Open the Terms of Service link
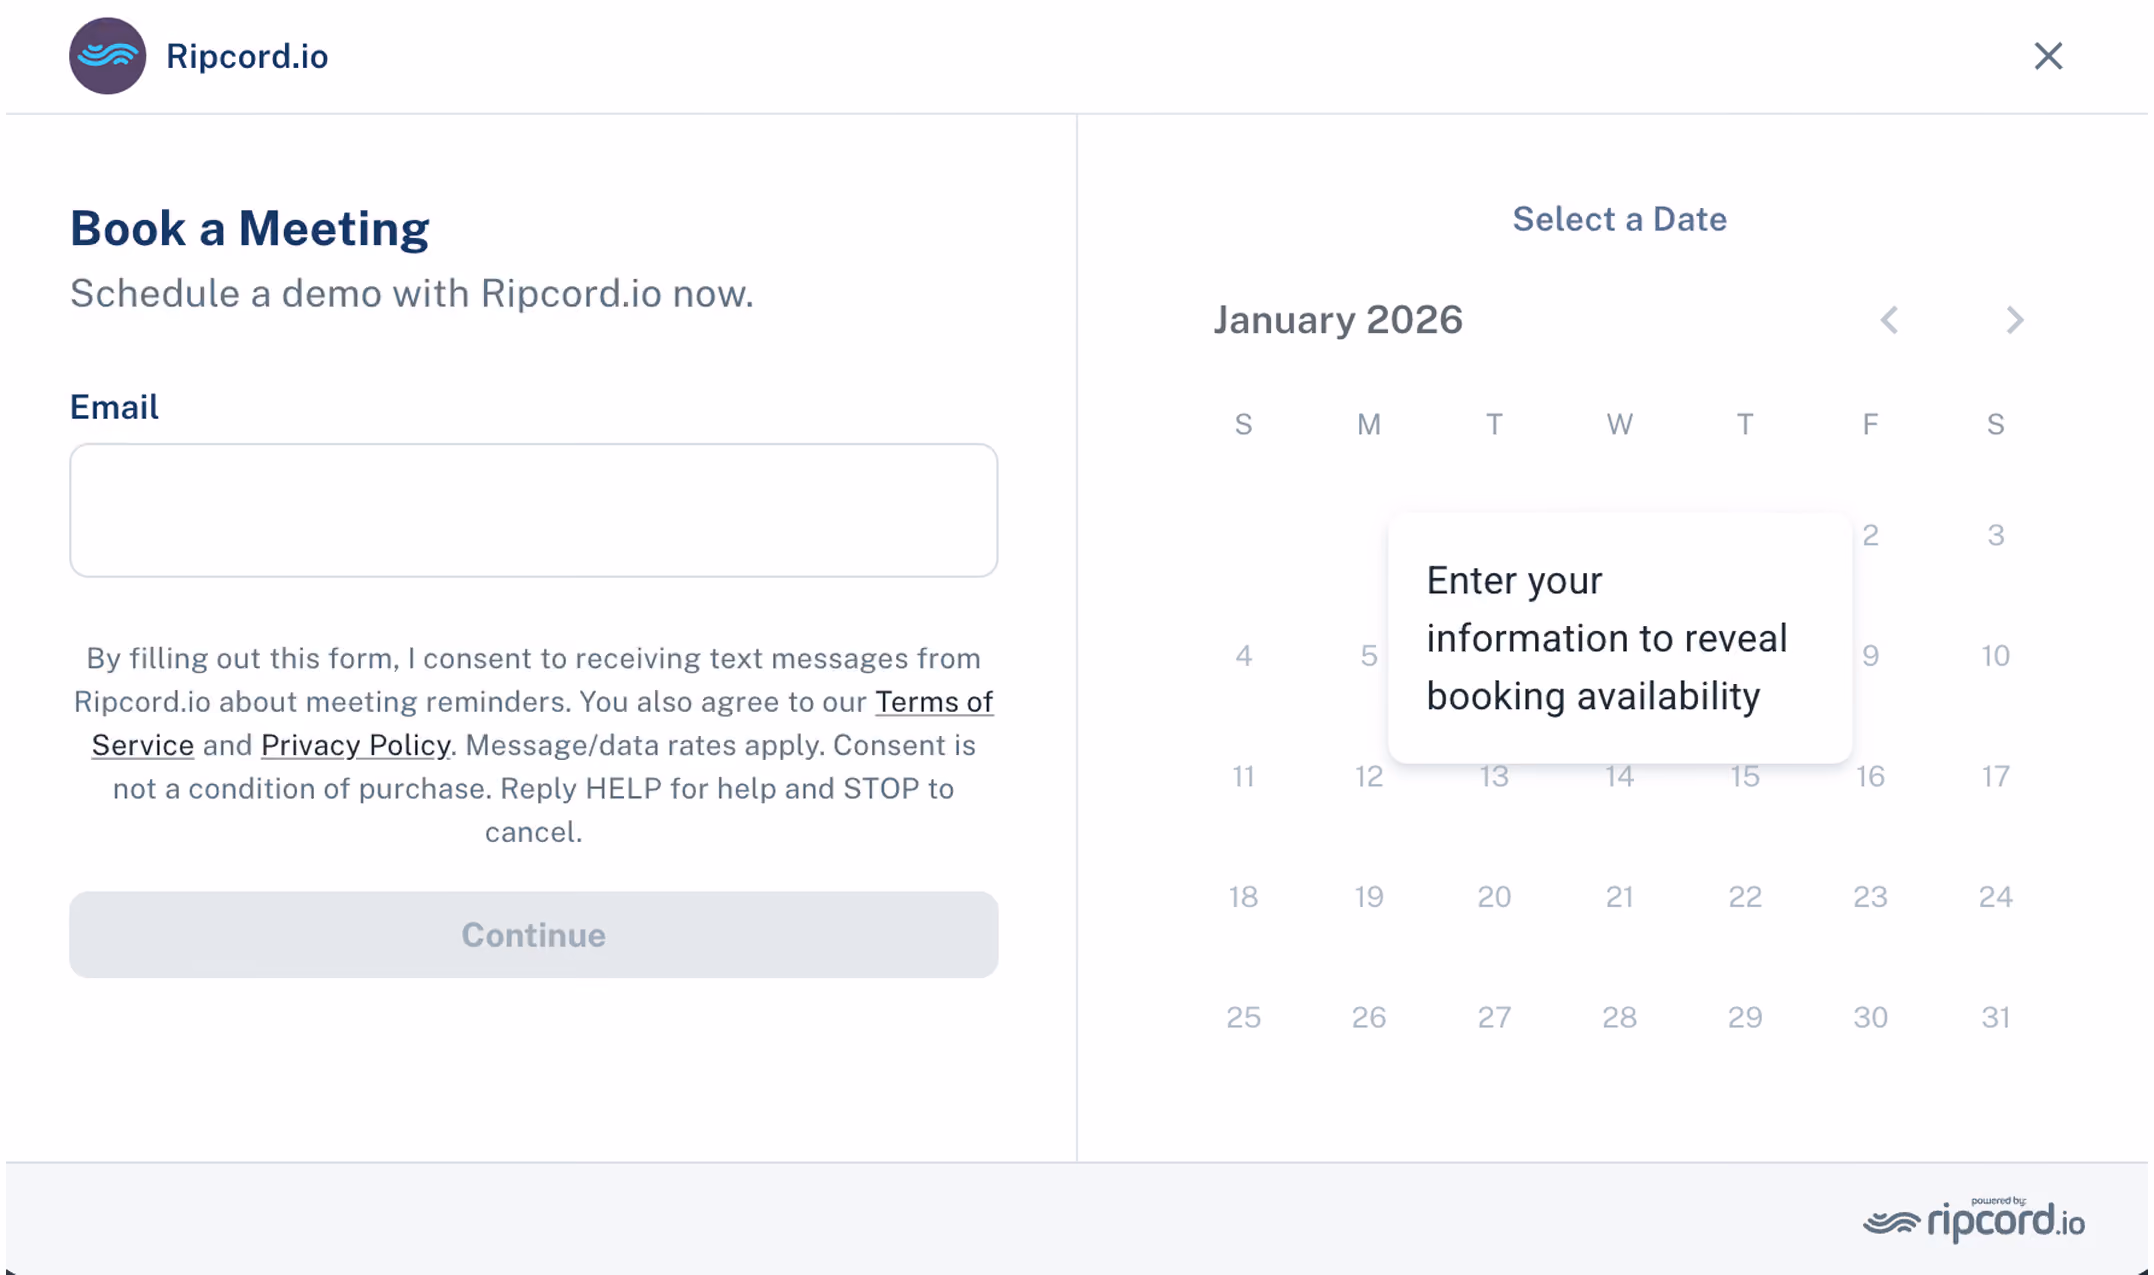Screen dimensions: 2154x1275 tap(542, 723)
